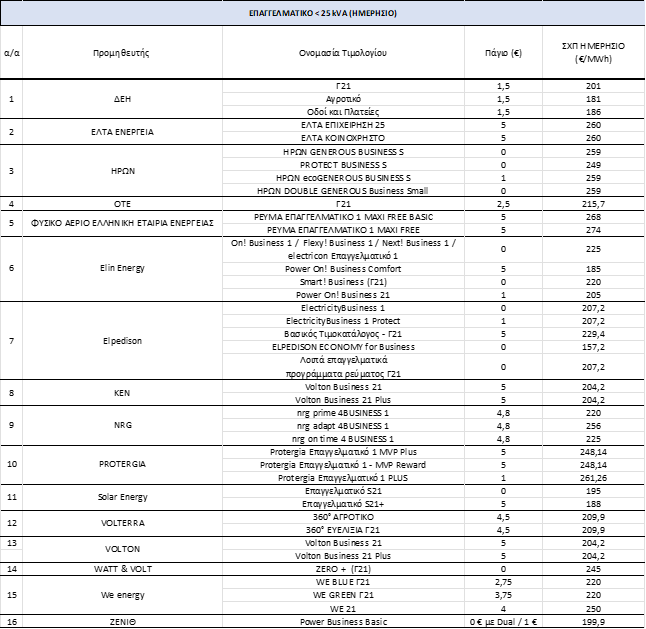Select the VOLTERRA supplier cell
Image resolution: width=646 pixels, height=629 pixels.
coord(123,523)
